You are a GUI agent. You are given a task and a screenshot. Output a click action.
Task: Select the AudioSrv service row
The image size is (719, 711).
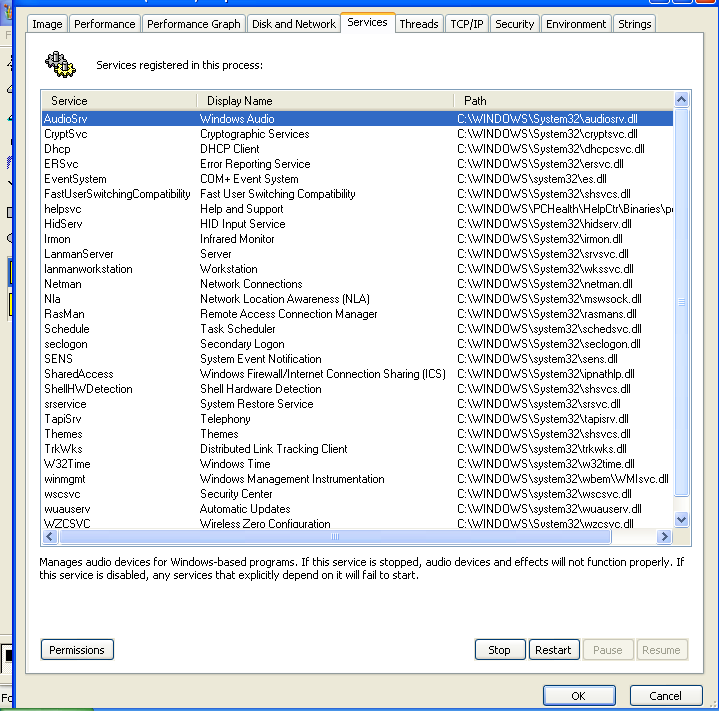pyautogui.click(x=357, y=119)
